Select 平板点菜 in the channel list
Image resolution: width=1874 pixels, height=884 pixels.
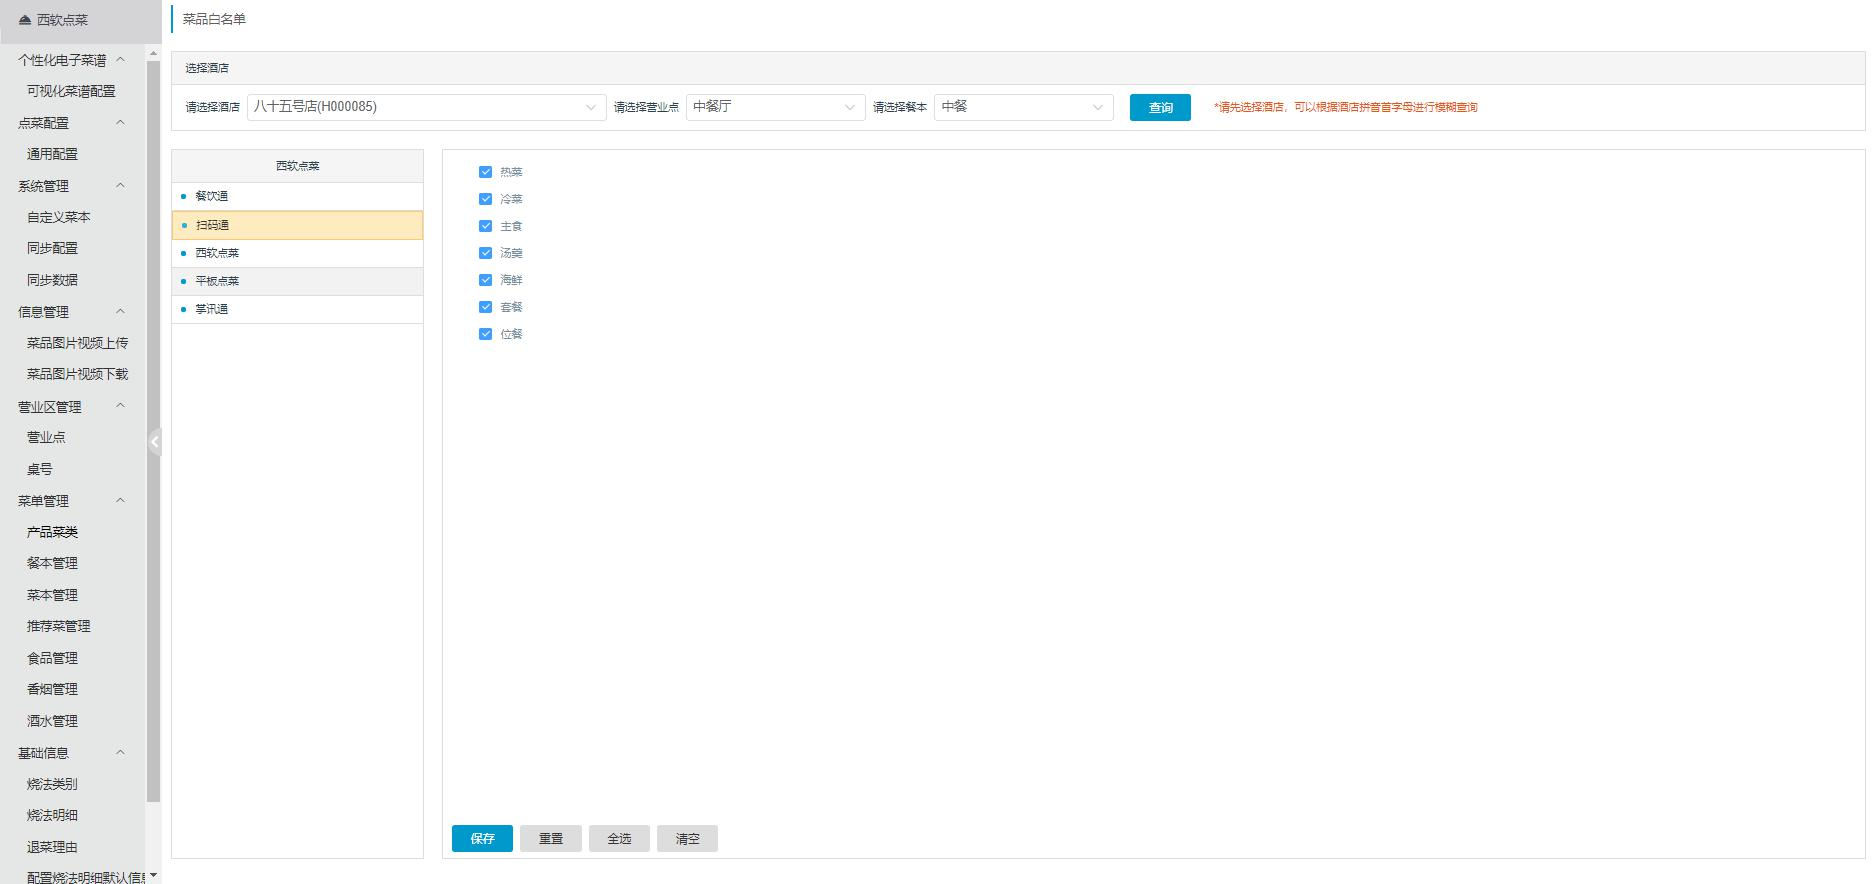217,281
